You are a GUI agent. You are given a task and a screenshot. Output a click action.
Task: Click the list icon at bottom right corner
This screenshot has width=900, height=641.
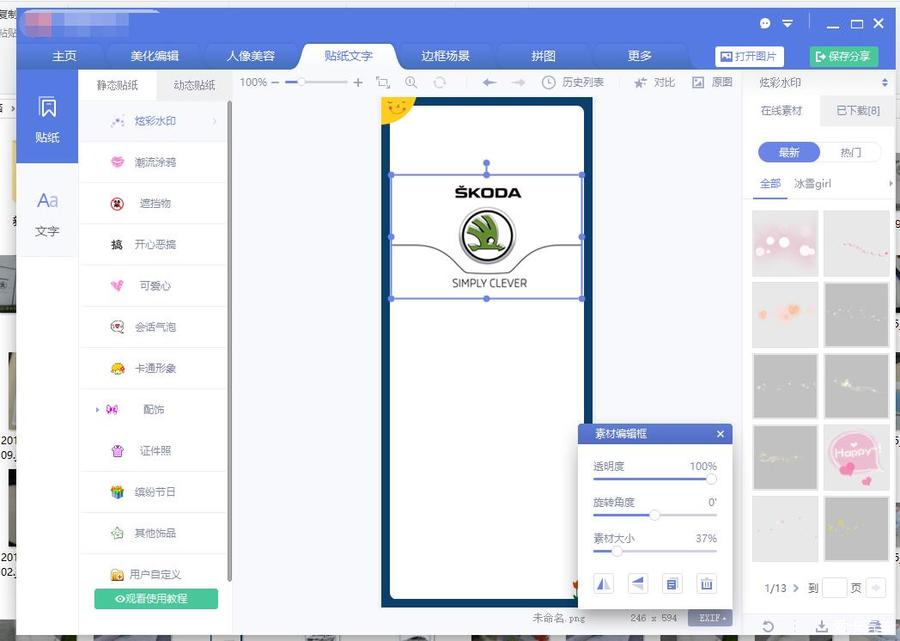(875, 627)
